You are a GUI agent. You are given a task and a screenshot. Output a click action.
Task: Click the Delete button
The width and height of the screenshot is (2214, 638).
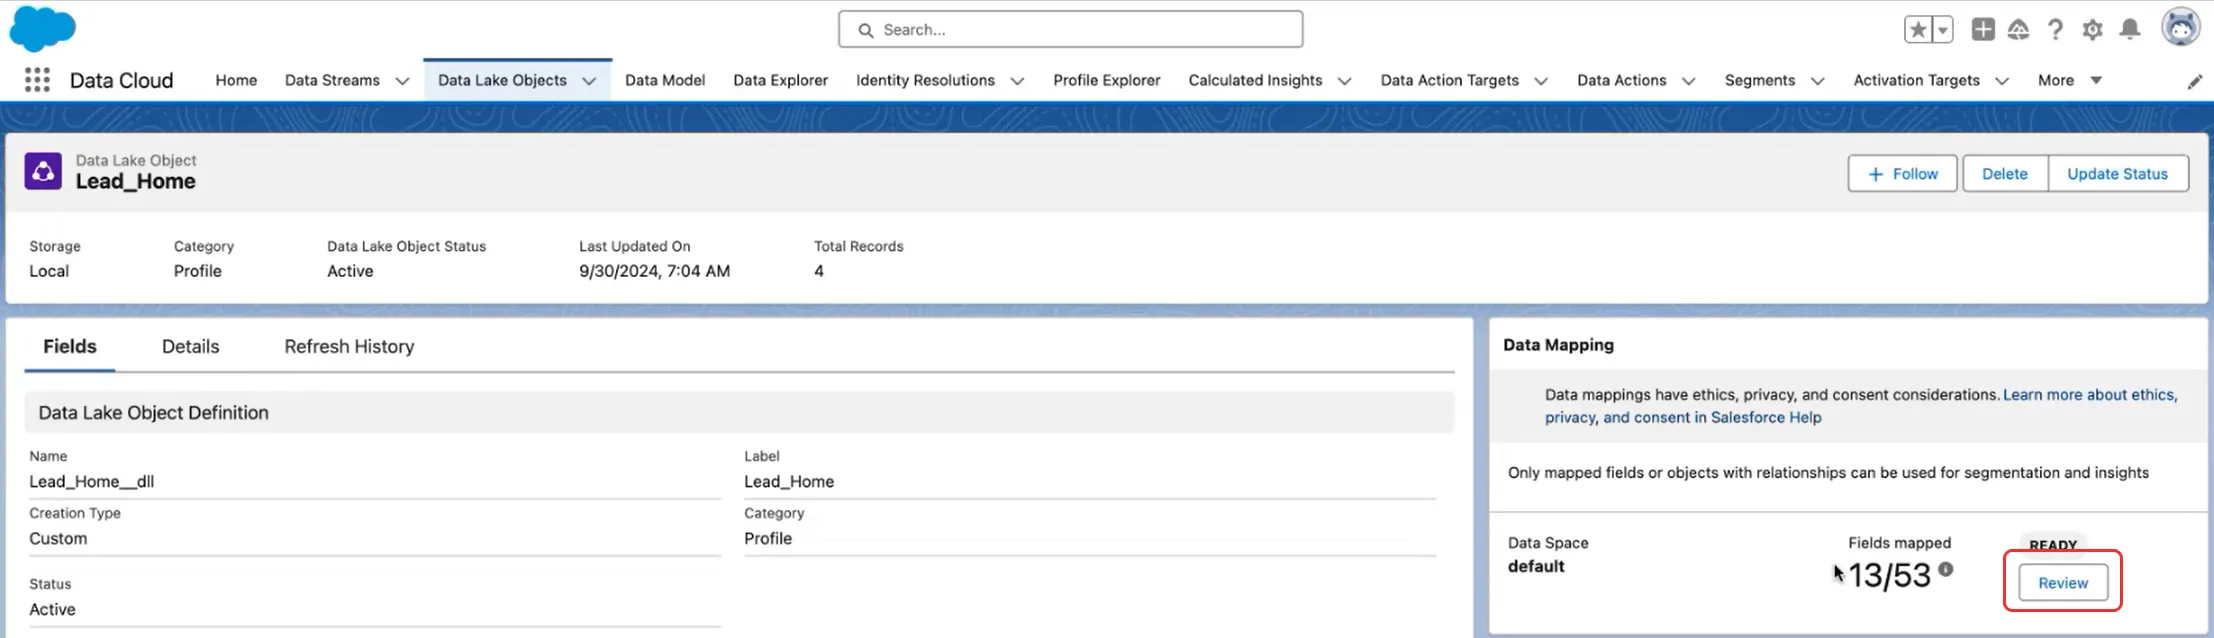[2004, 173]
